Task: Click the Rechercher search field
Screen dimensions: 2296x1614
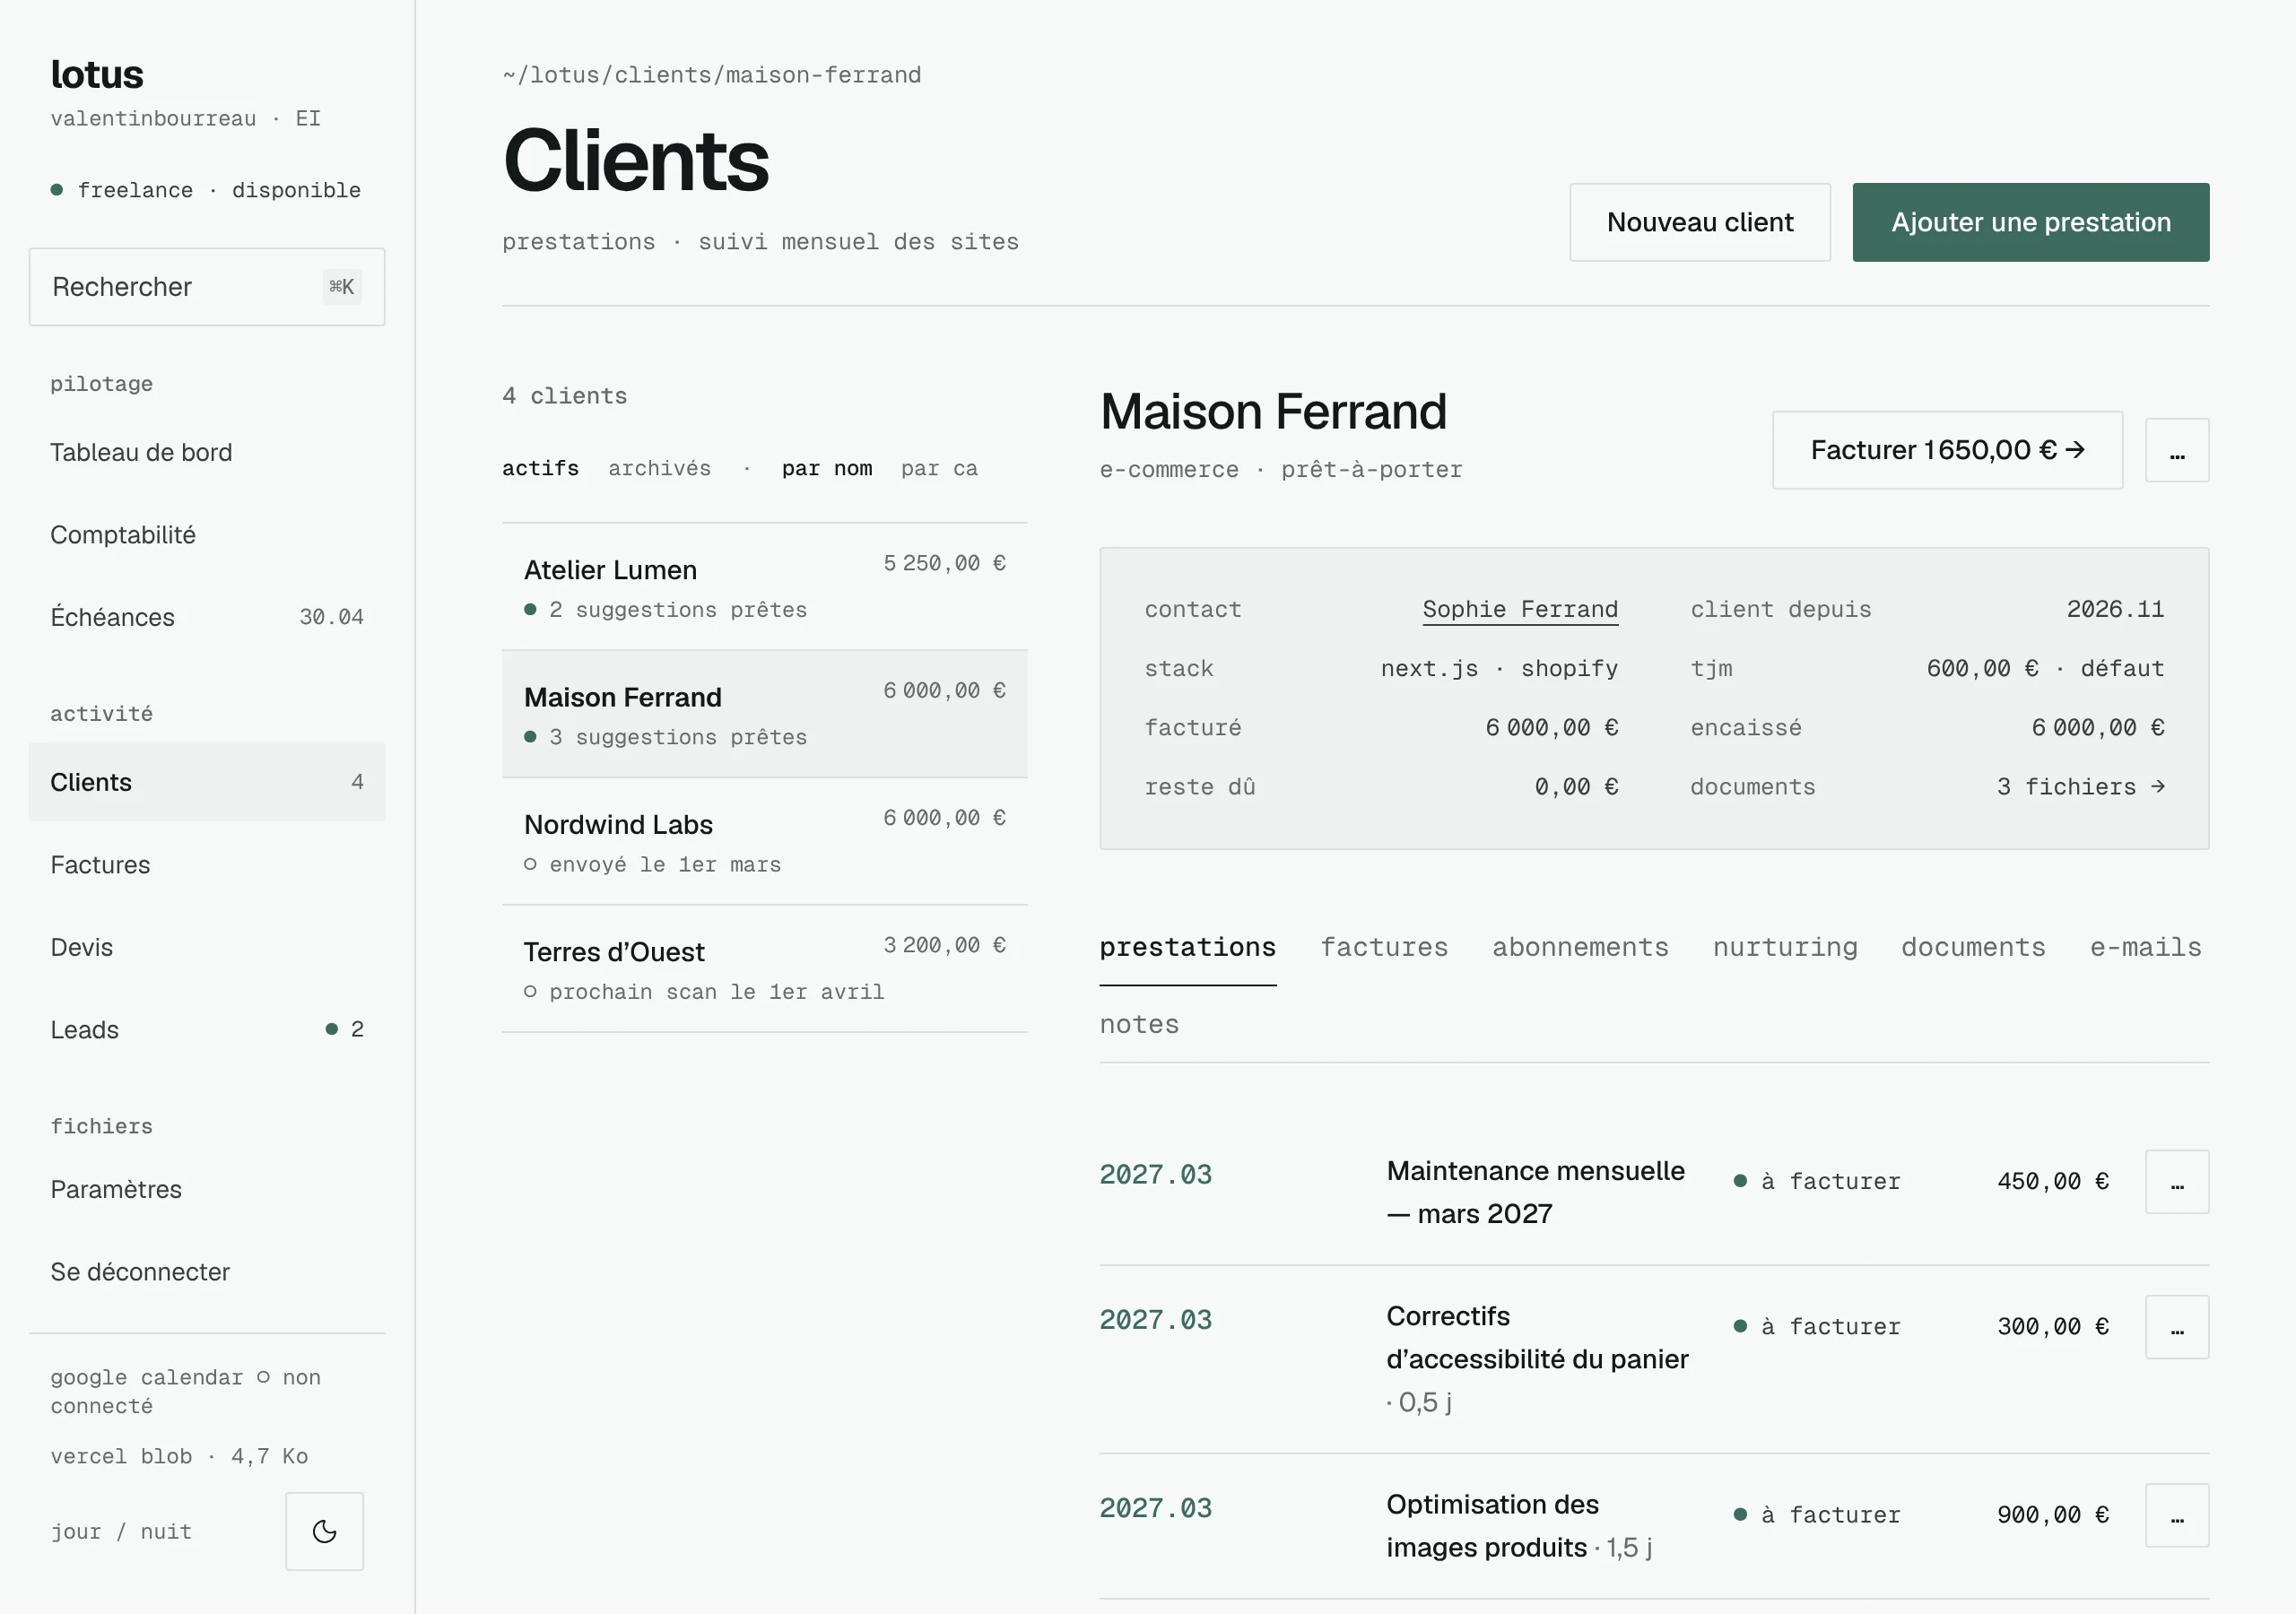Action: click(207, 287)
